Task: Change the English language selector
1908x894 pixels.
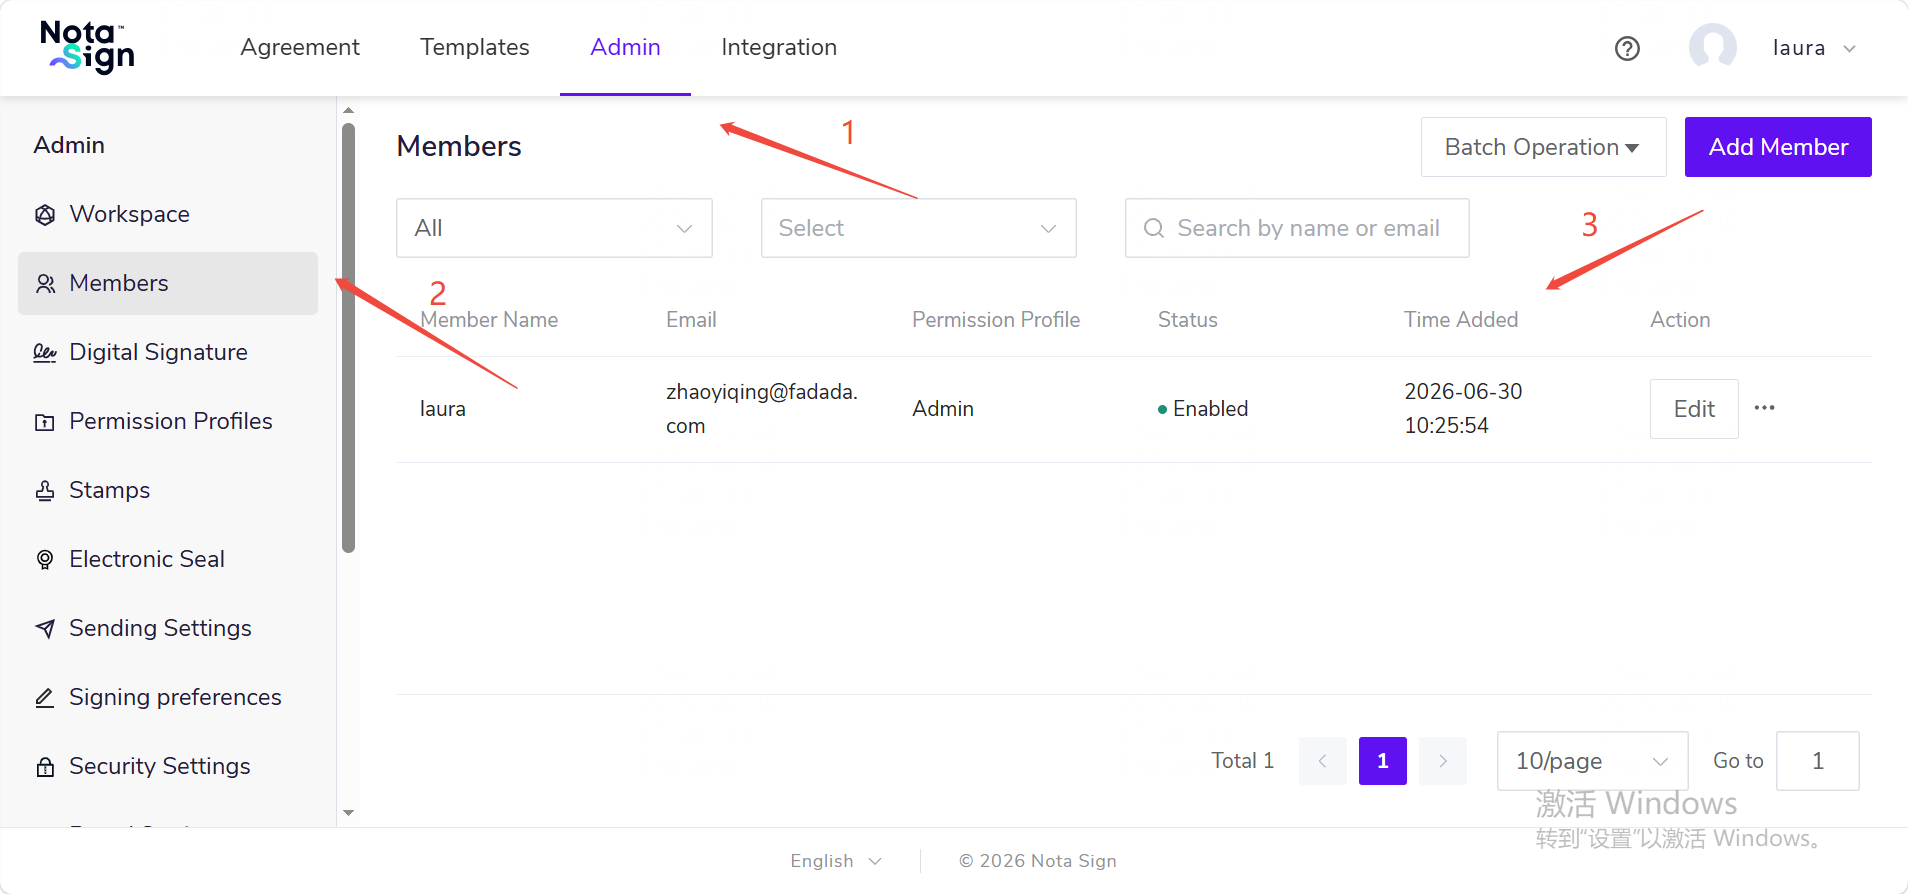Action: [x=836, y=861]
